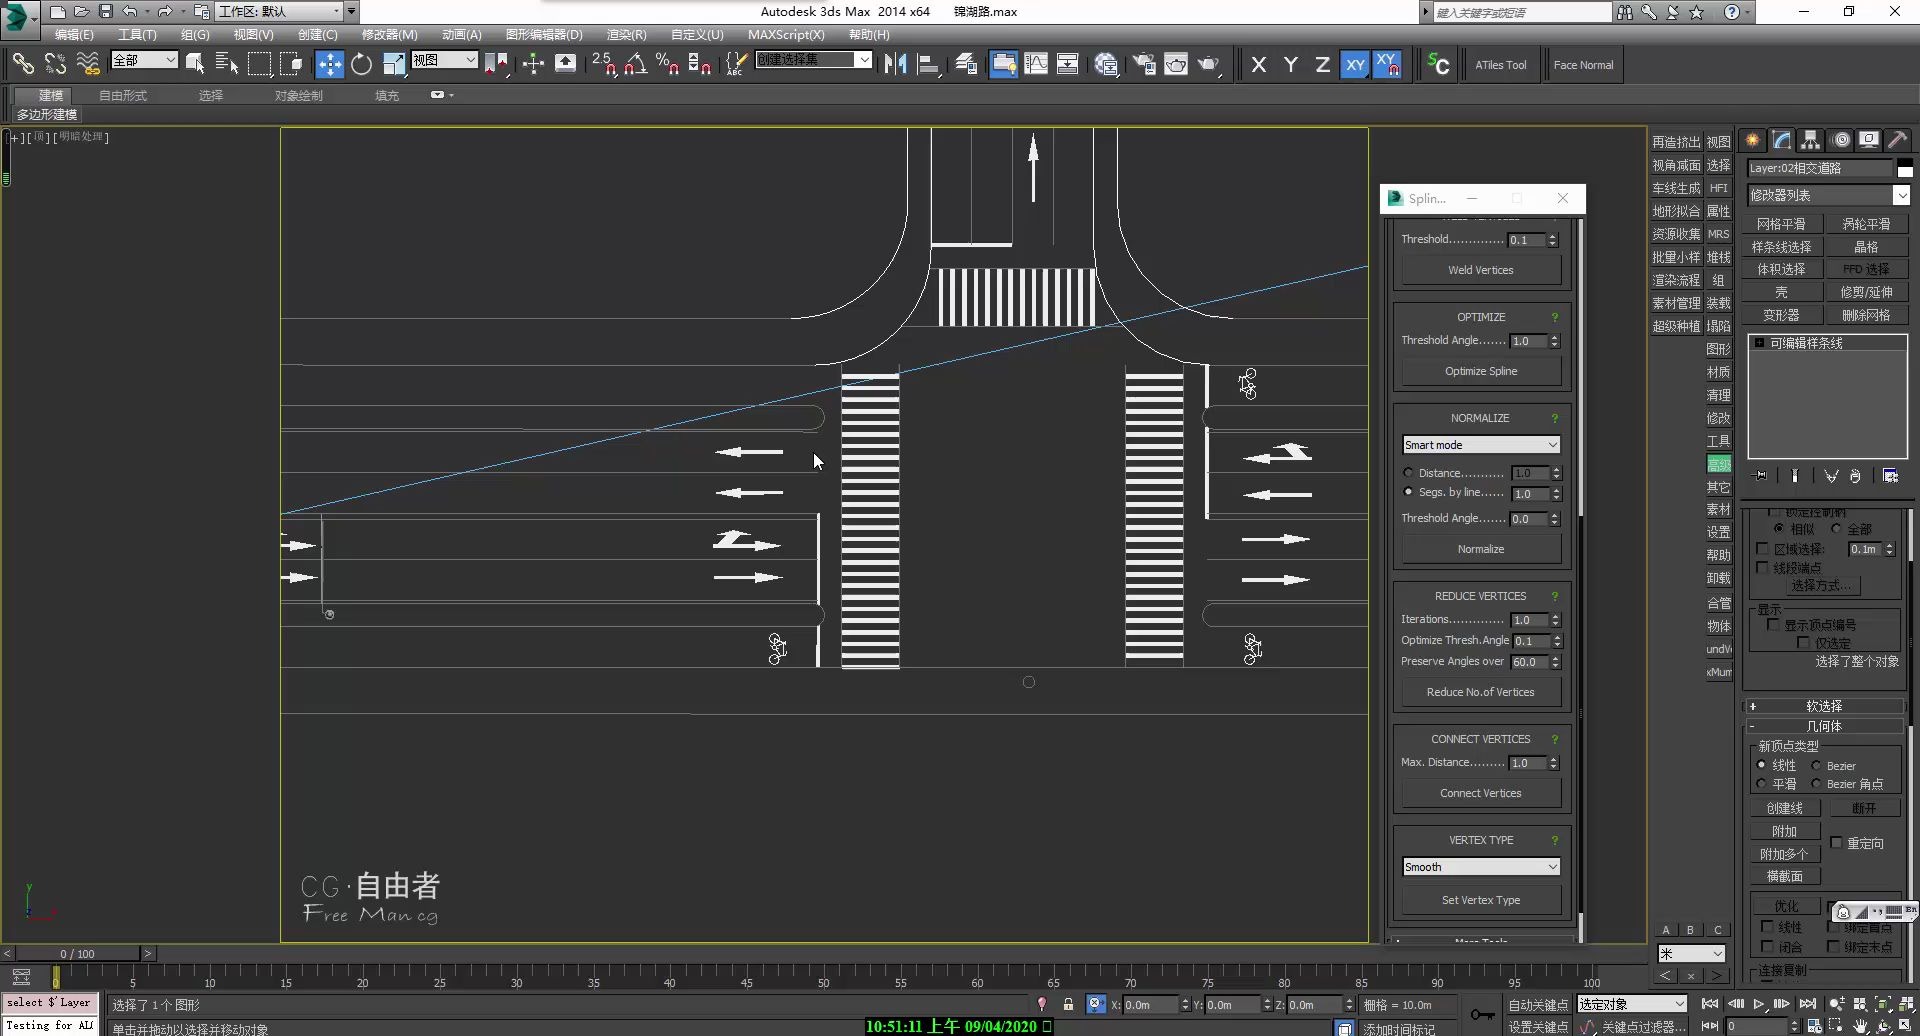Click the Mirror tool icon
The height and width of the screenshot is (1036, 1920).
pos(895,65)
